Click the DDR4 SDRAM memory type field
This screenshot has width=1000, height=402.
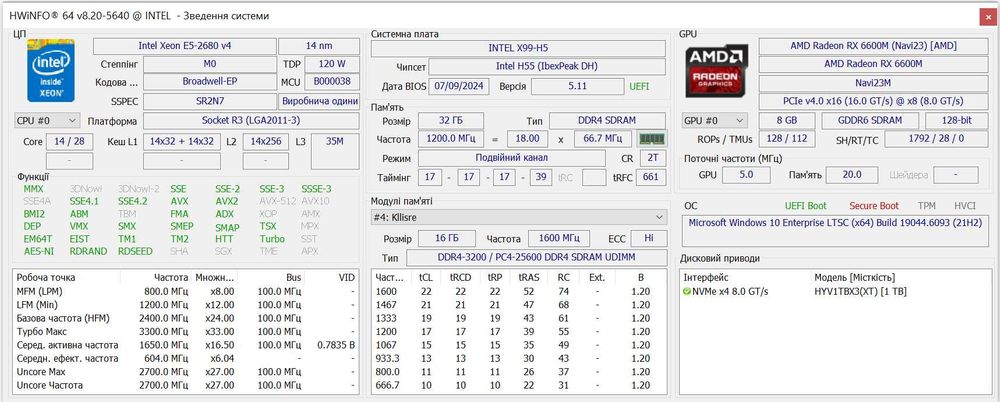(607, 121)
